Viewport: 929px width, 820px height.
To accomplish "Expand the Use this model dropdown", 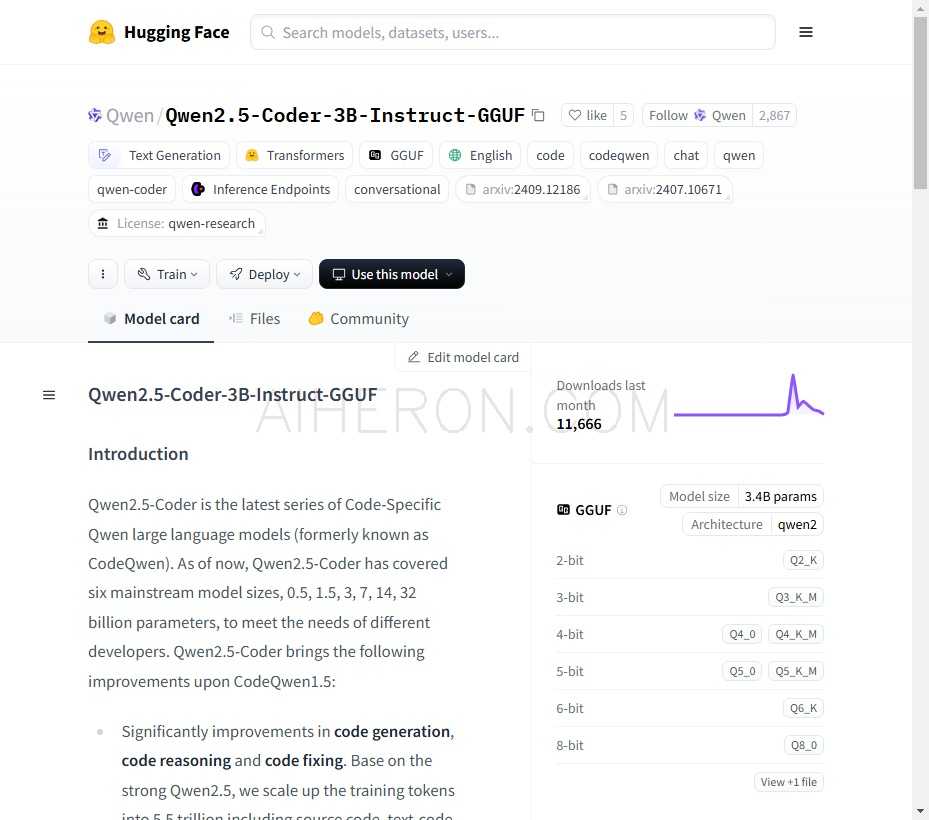I will 391,273.
